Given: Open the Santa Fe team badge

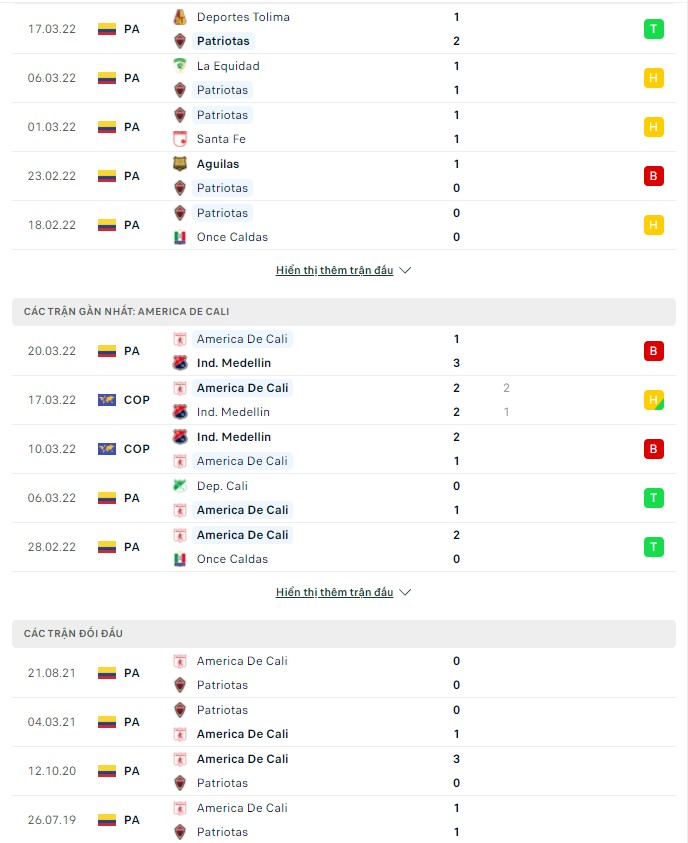Looking at the screenshot, I should click(x=180, y=139).
